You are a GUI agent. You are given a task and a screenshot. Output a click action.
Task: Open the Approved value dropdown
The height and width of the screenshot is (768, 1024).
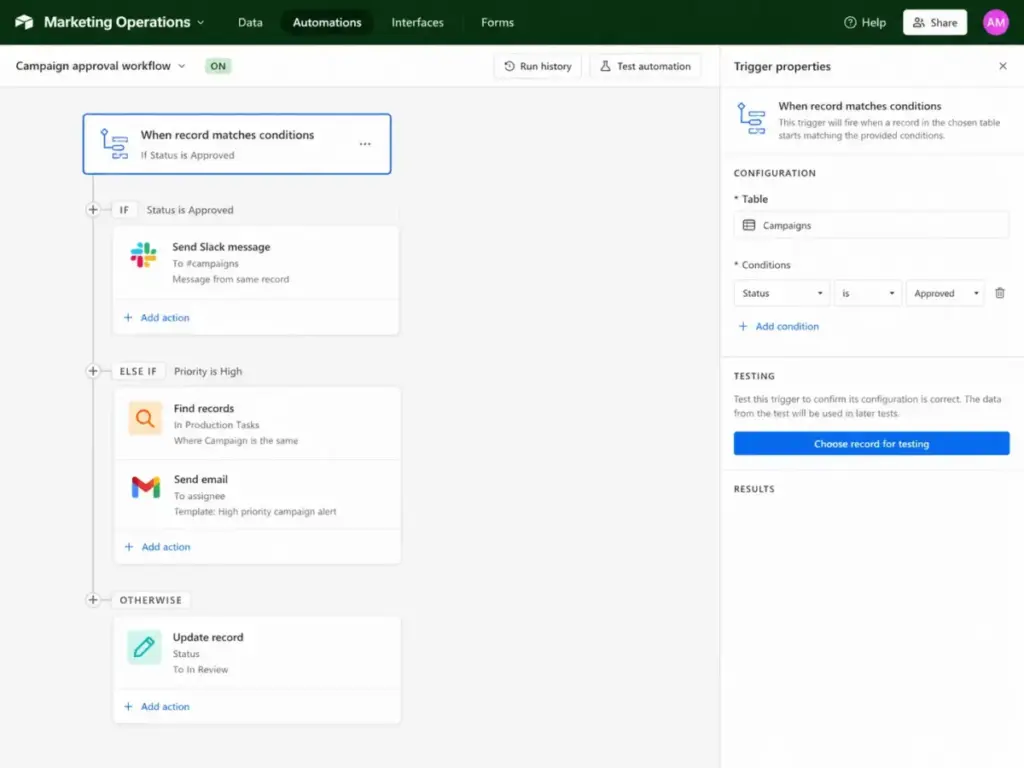946,293
